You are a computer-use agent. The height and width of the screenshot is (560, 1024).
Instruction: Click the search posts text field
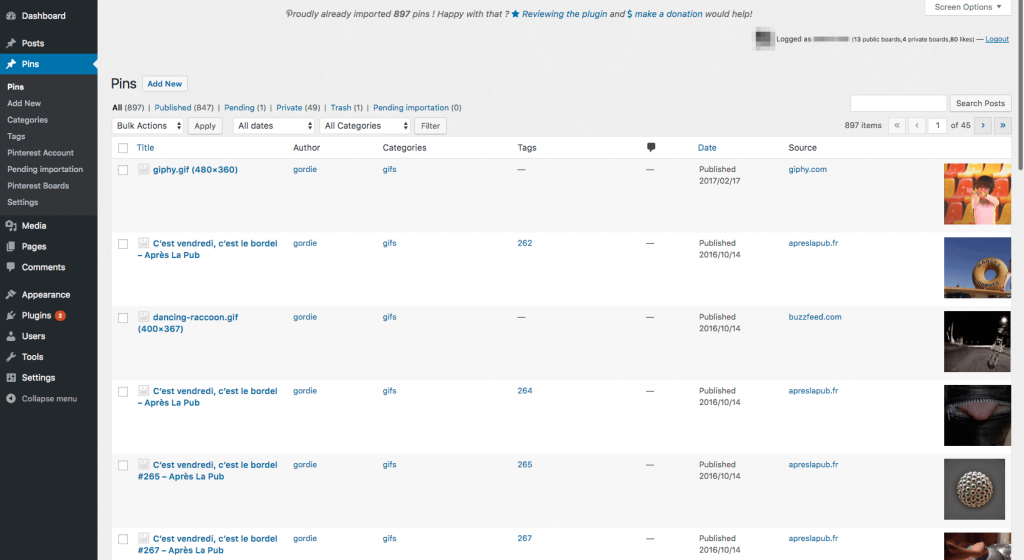[897, 103]
